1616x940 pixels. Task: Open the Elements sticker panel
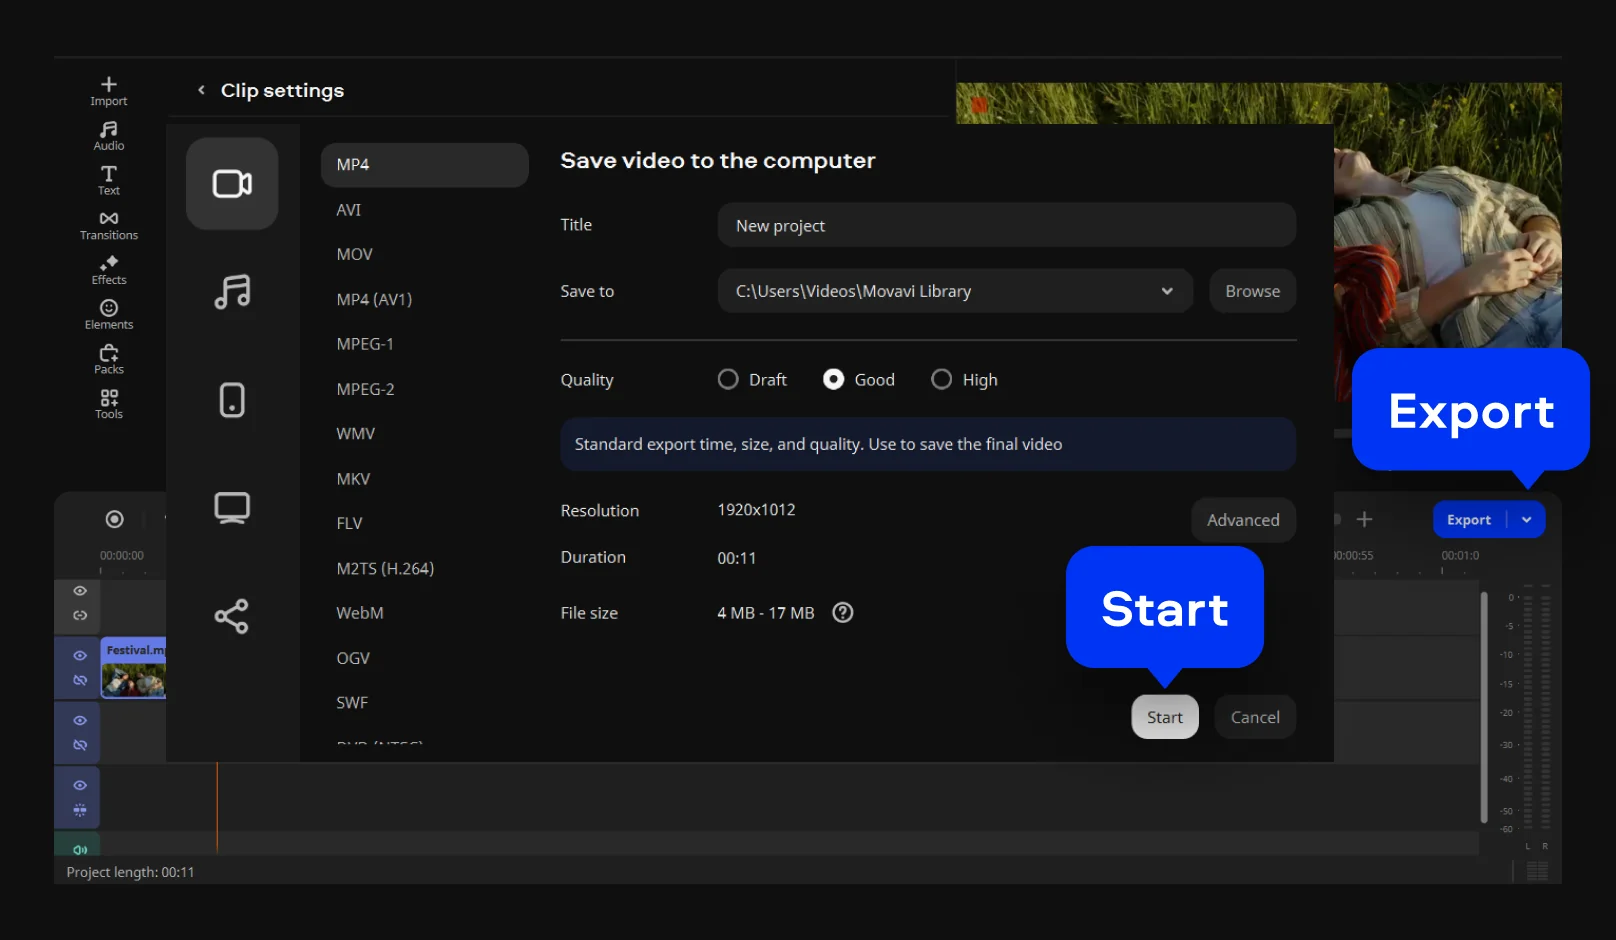109,314
